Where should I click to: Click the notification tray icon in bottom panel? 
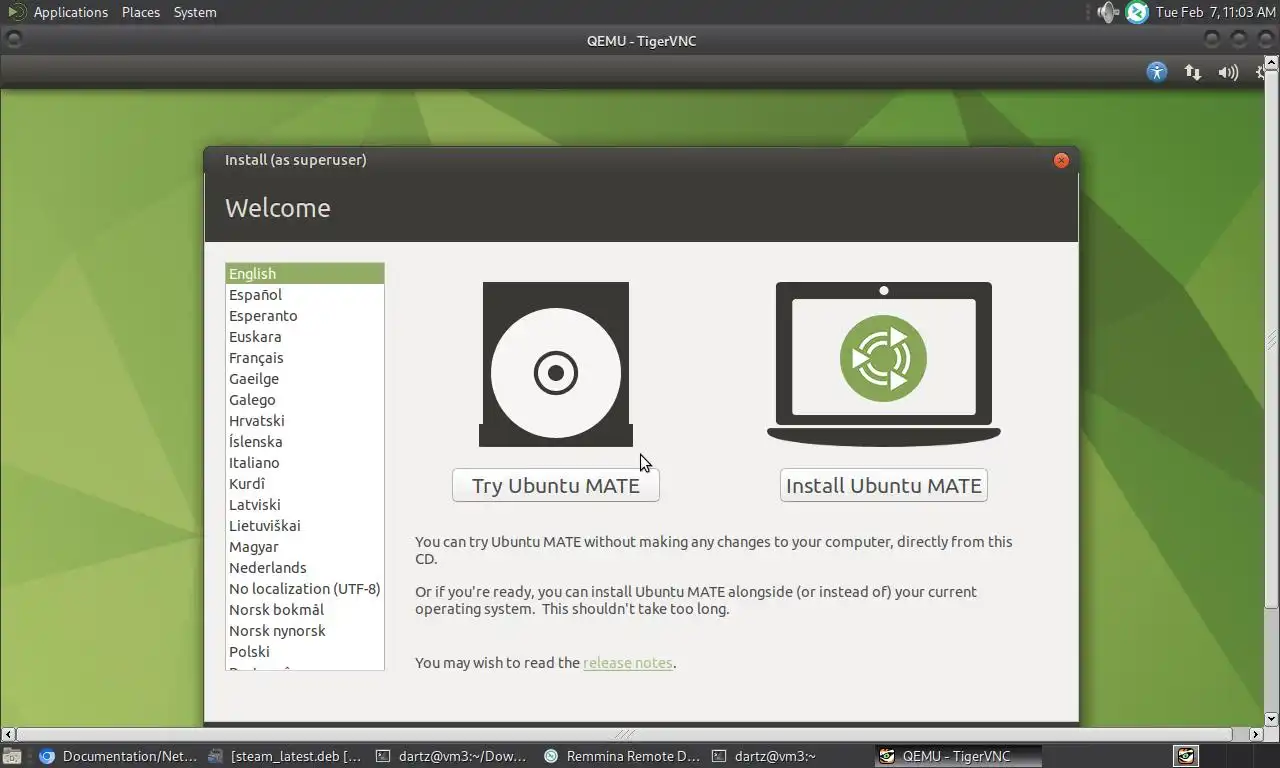pos(1186,756)
